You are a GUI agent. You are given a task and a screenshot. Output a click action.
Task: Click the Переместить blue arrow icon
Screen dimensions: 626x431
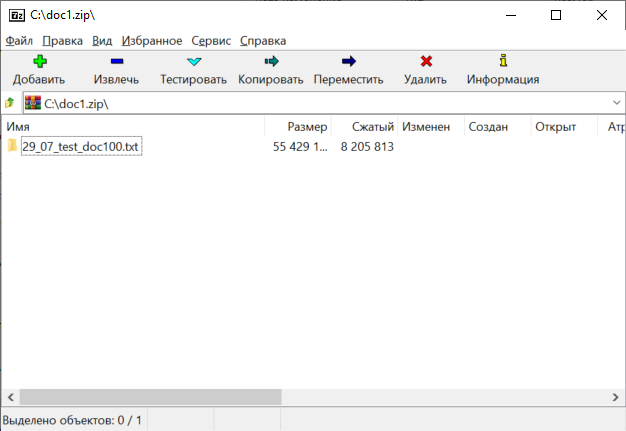click(x=349, y=61)
